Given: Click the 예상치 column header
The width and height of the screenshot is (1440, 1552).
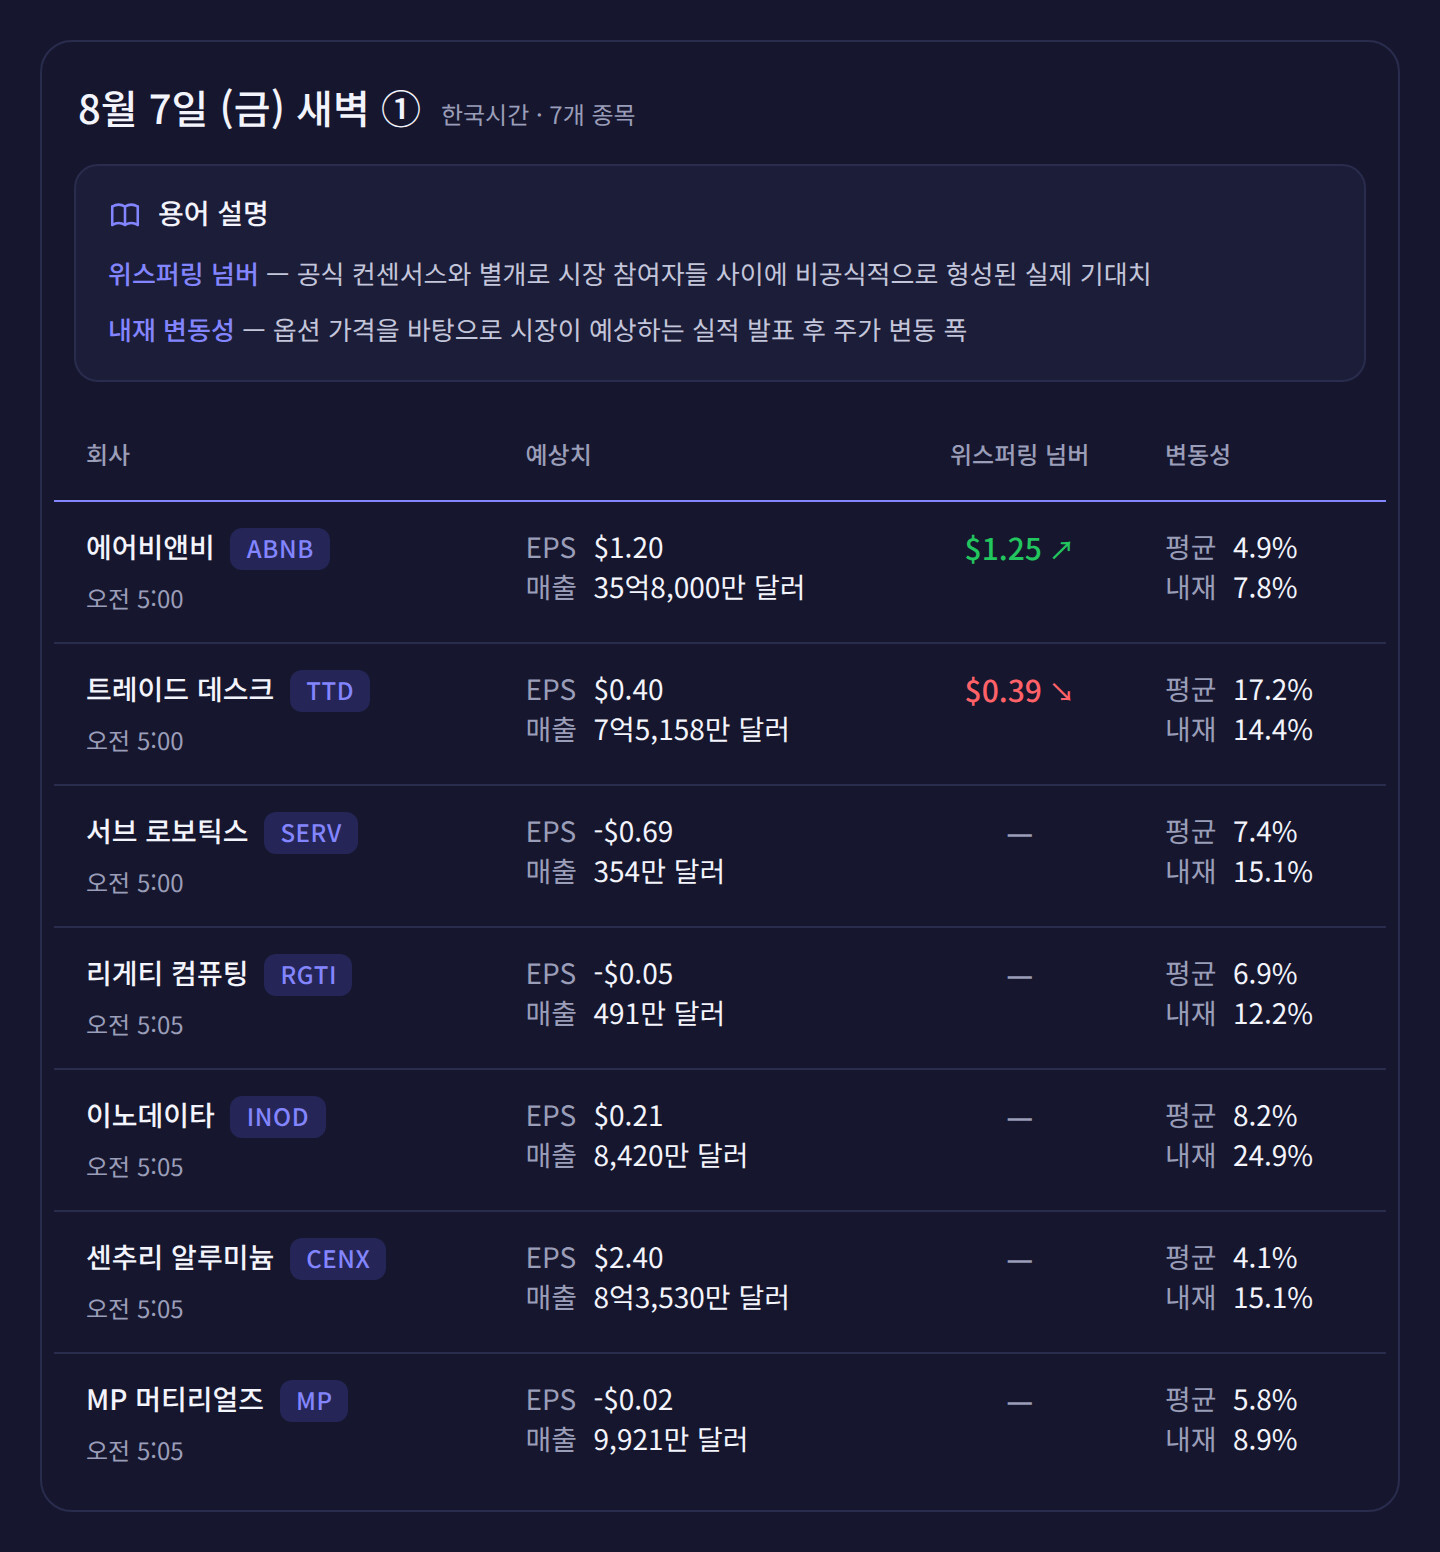Looking at the screenshot, I should [558, 455].
